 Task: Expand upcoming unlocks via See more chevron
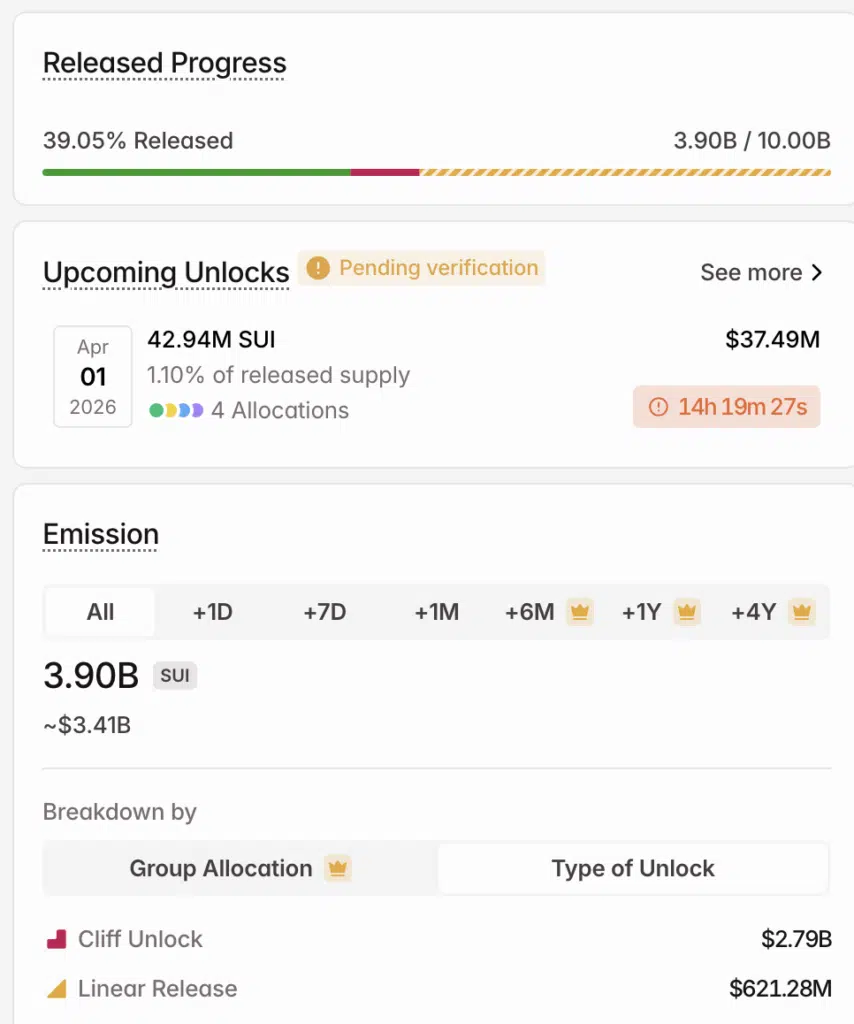816,273
